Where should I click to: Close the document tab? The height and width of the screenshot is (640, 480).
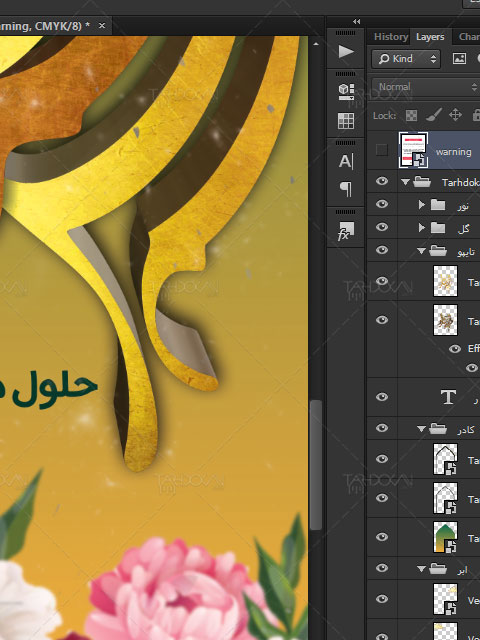coord(102,26)
